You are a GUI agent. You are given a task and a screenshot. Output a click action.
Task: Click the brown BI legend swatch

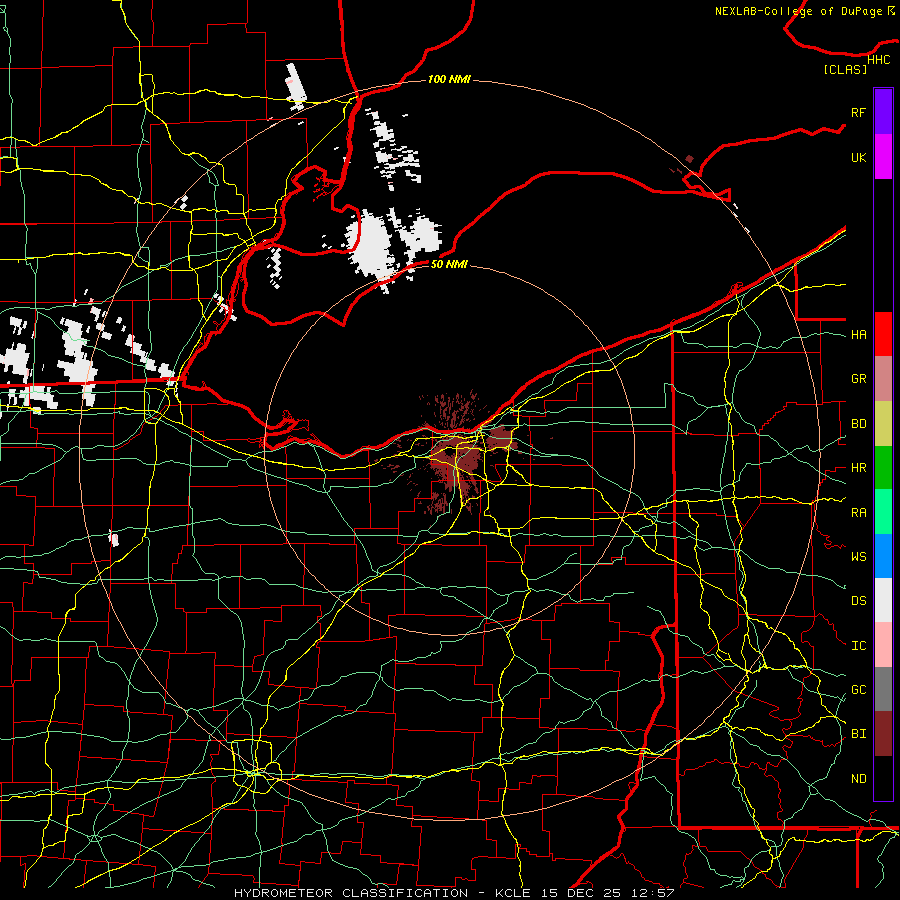tap(883, 734)
